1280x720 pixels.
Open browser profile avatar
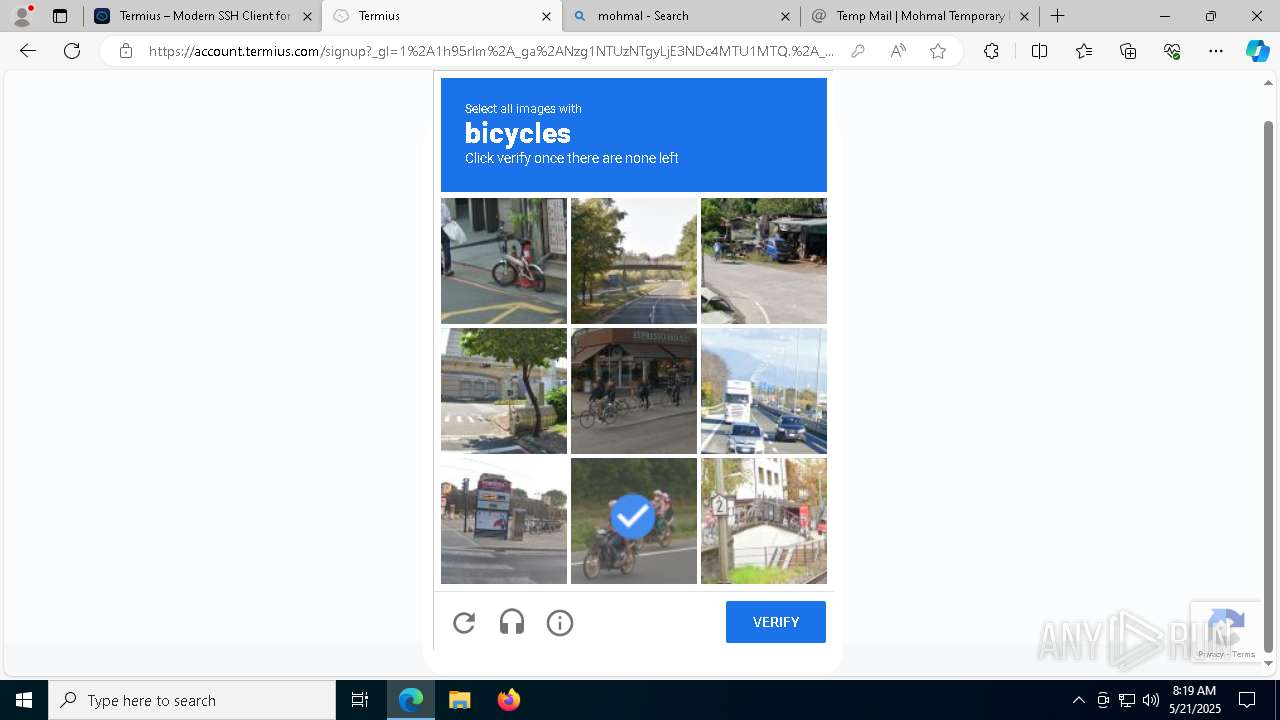coord(22,16)
